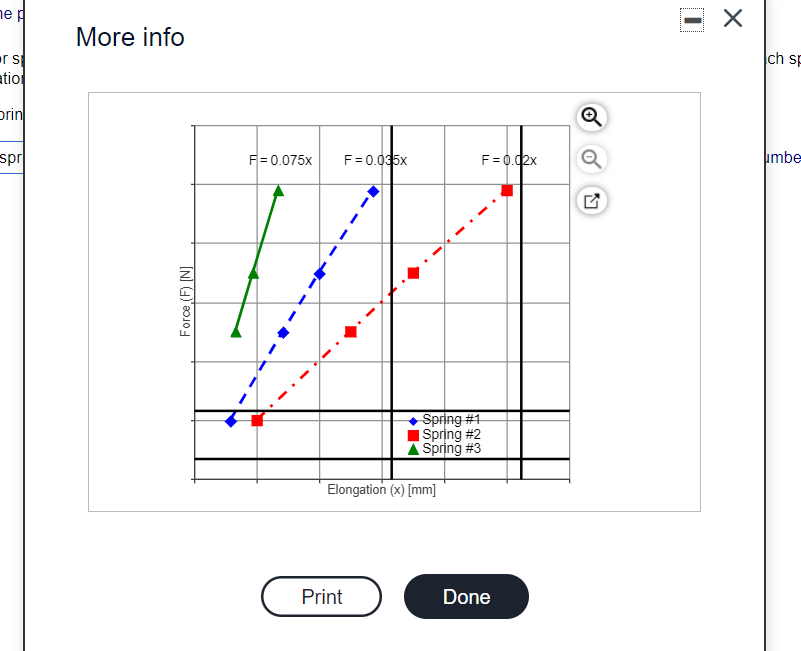This screenshot has width=801, height=651.
Task: Click the Print button
Action: click(321, 596)
